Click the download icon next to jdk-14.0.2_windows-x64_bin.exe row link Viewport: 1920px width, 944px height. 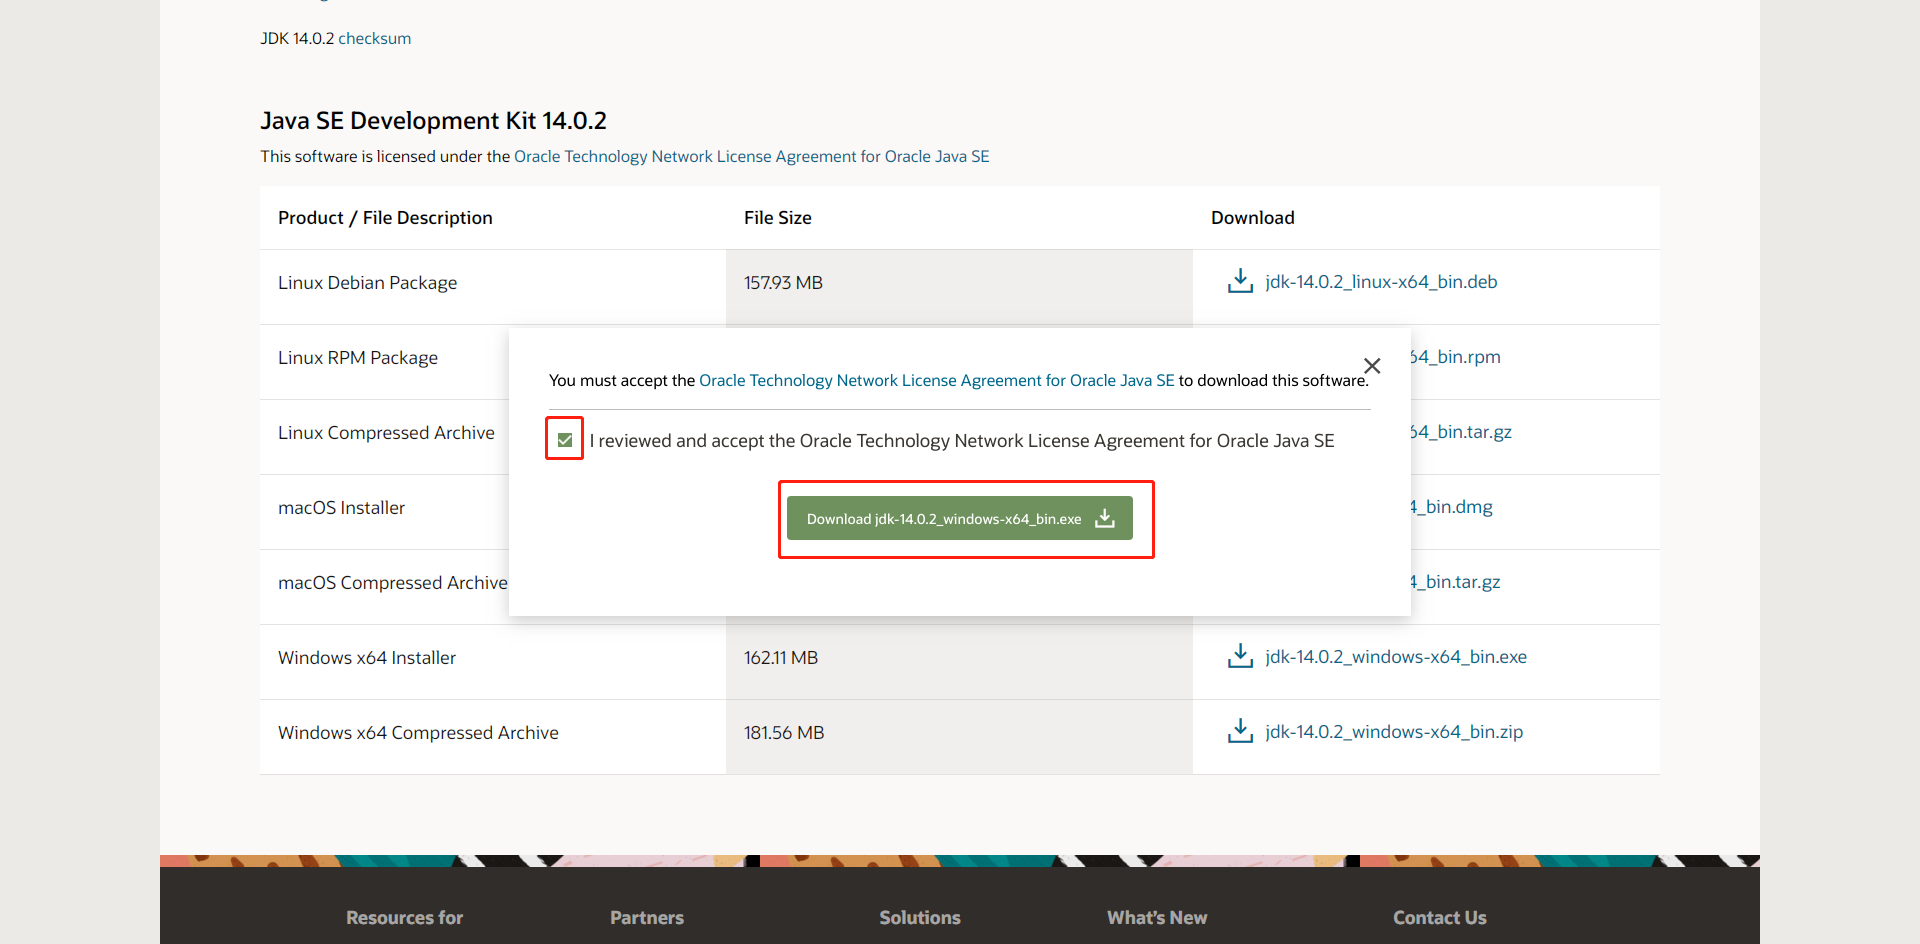[x=1240, y=656]
